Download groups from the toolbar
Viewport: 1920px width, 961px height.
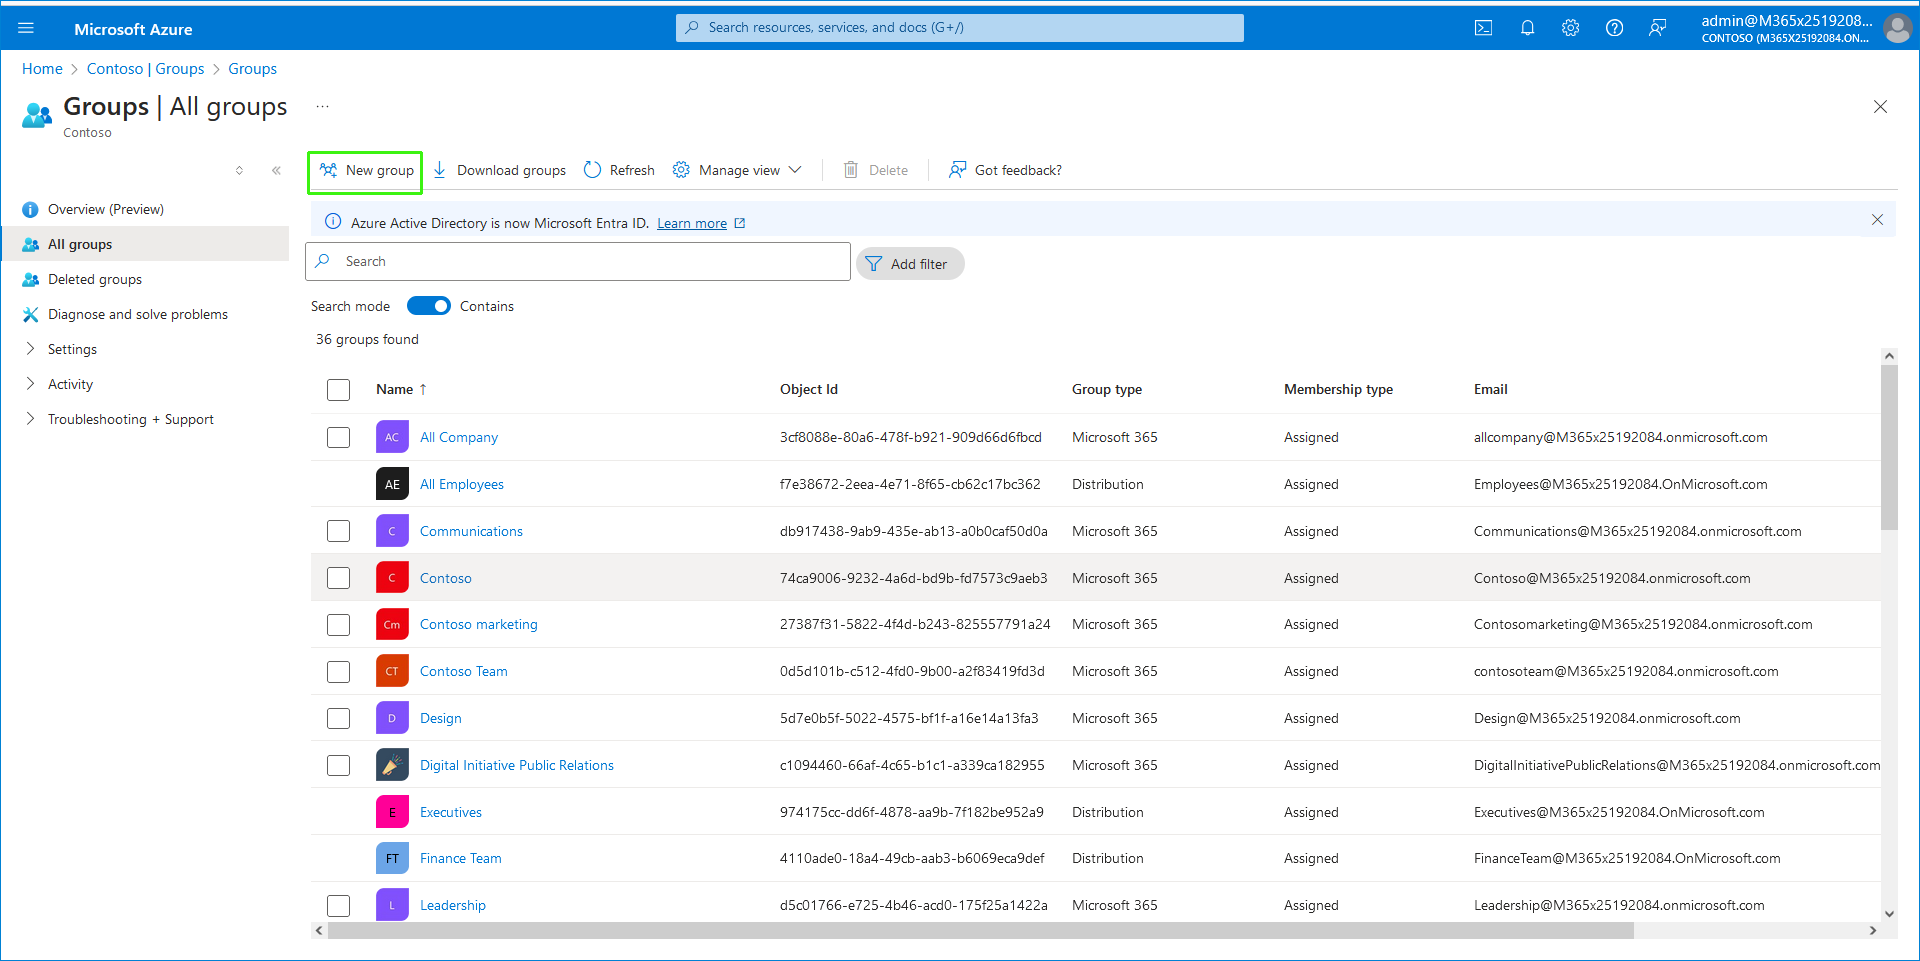[499, 171]
